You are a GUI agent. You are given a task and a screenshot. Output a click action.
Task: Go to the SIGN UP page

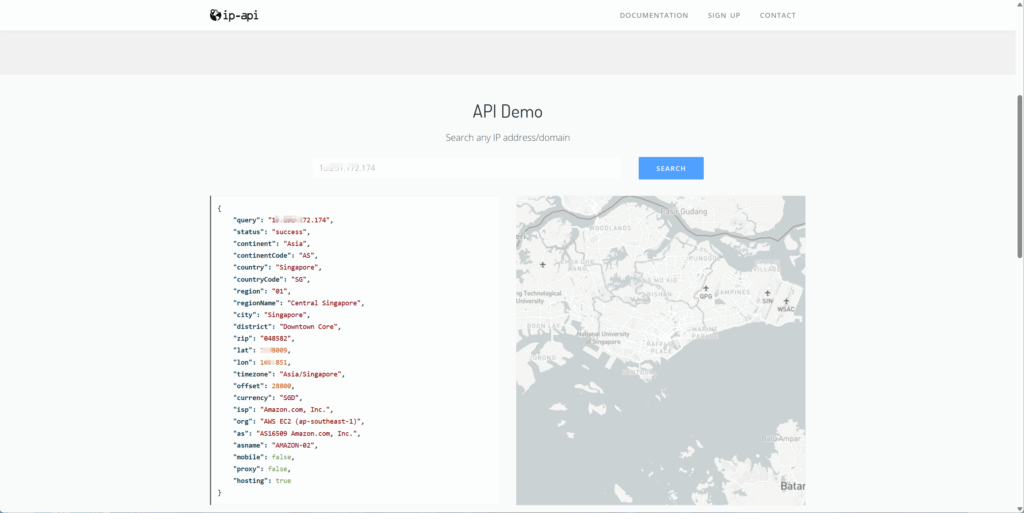(x=724, y=15)
